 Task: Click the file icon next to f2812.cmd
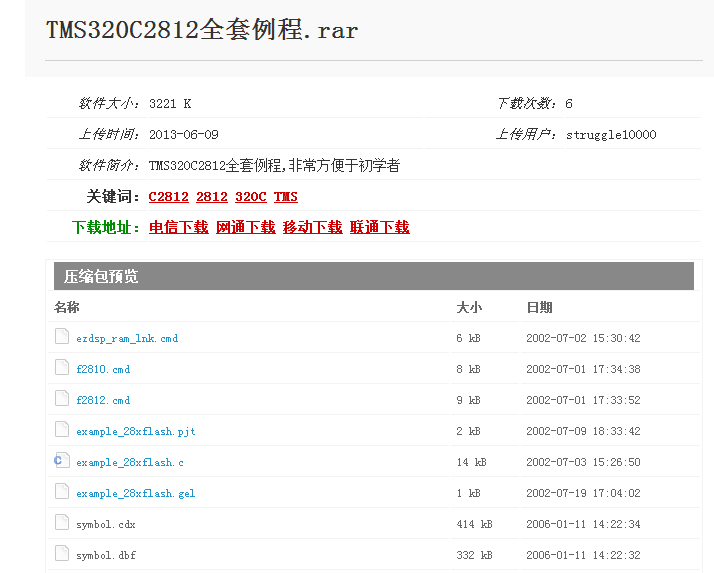coord(62,399)
